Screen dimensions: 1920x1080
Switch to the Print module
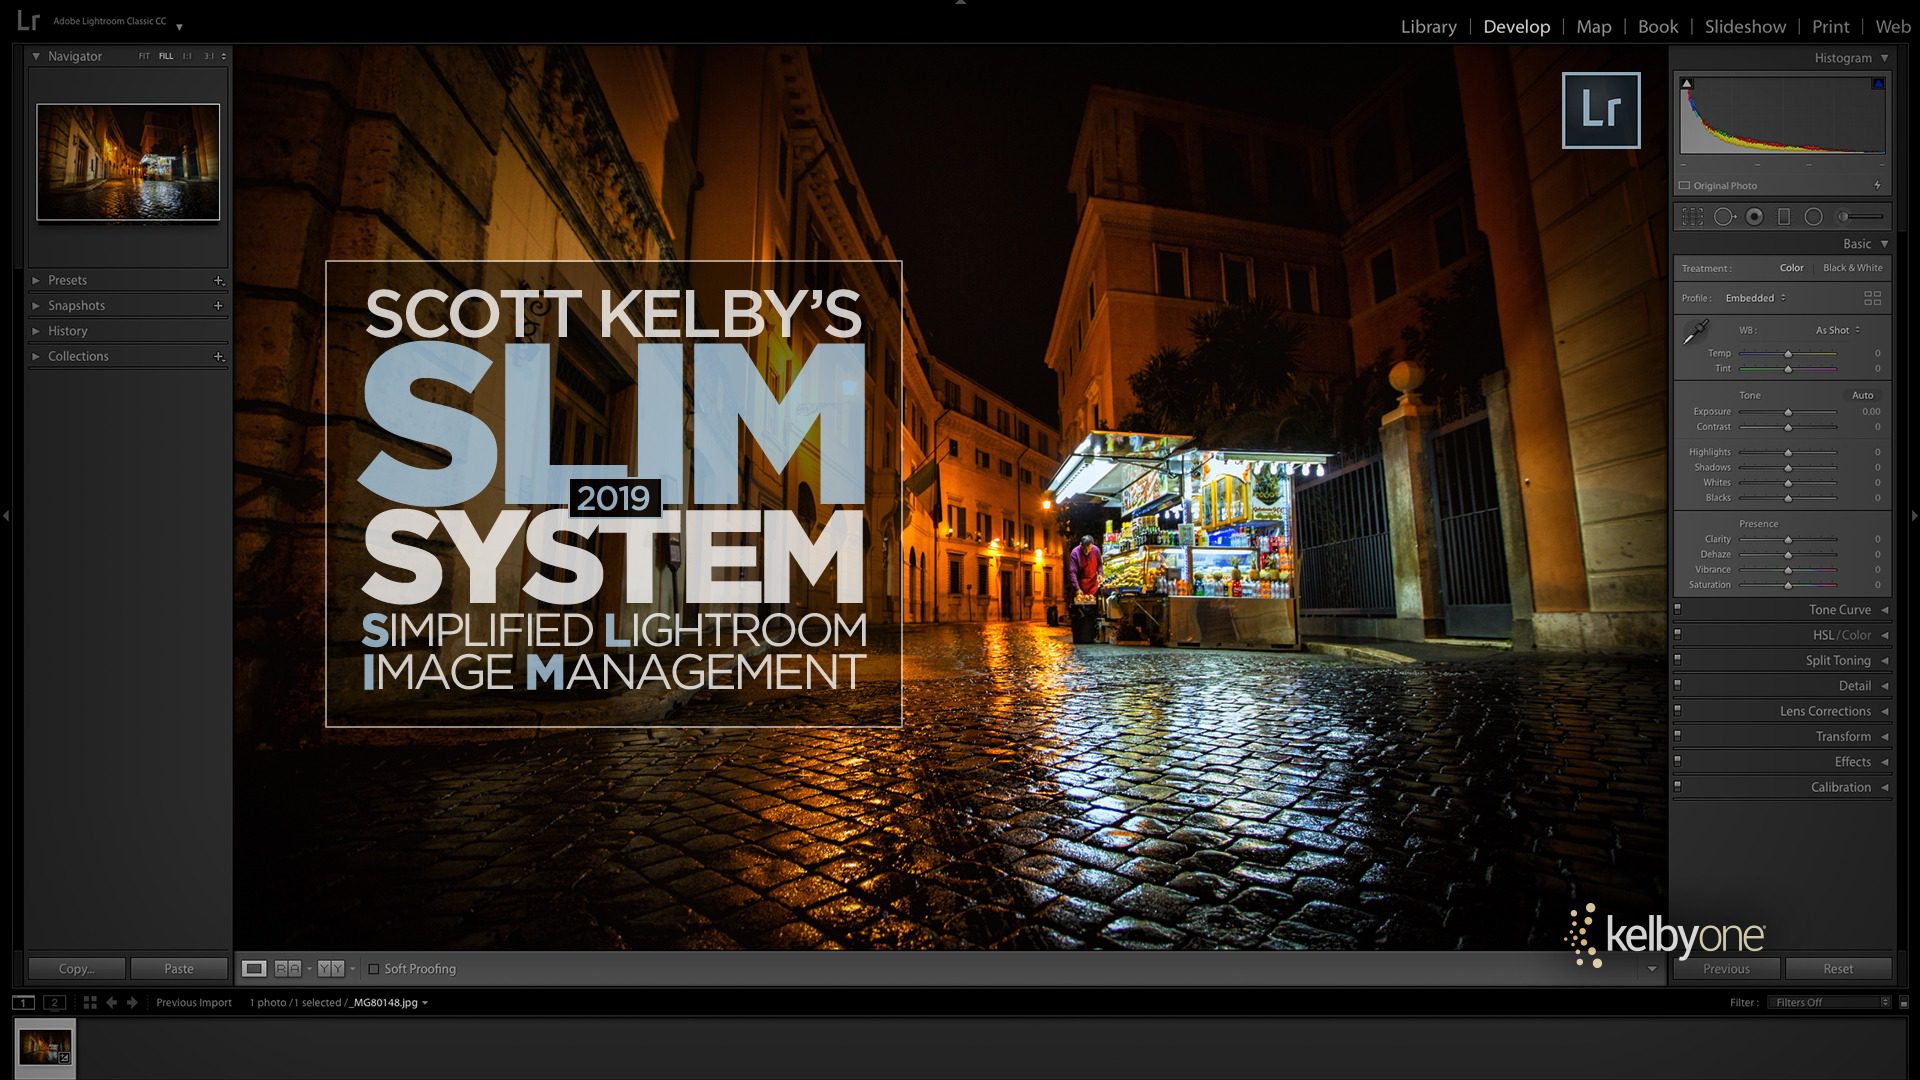1830,27
